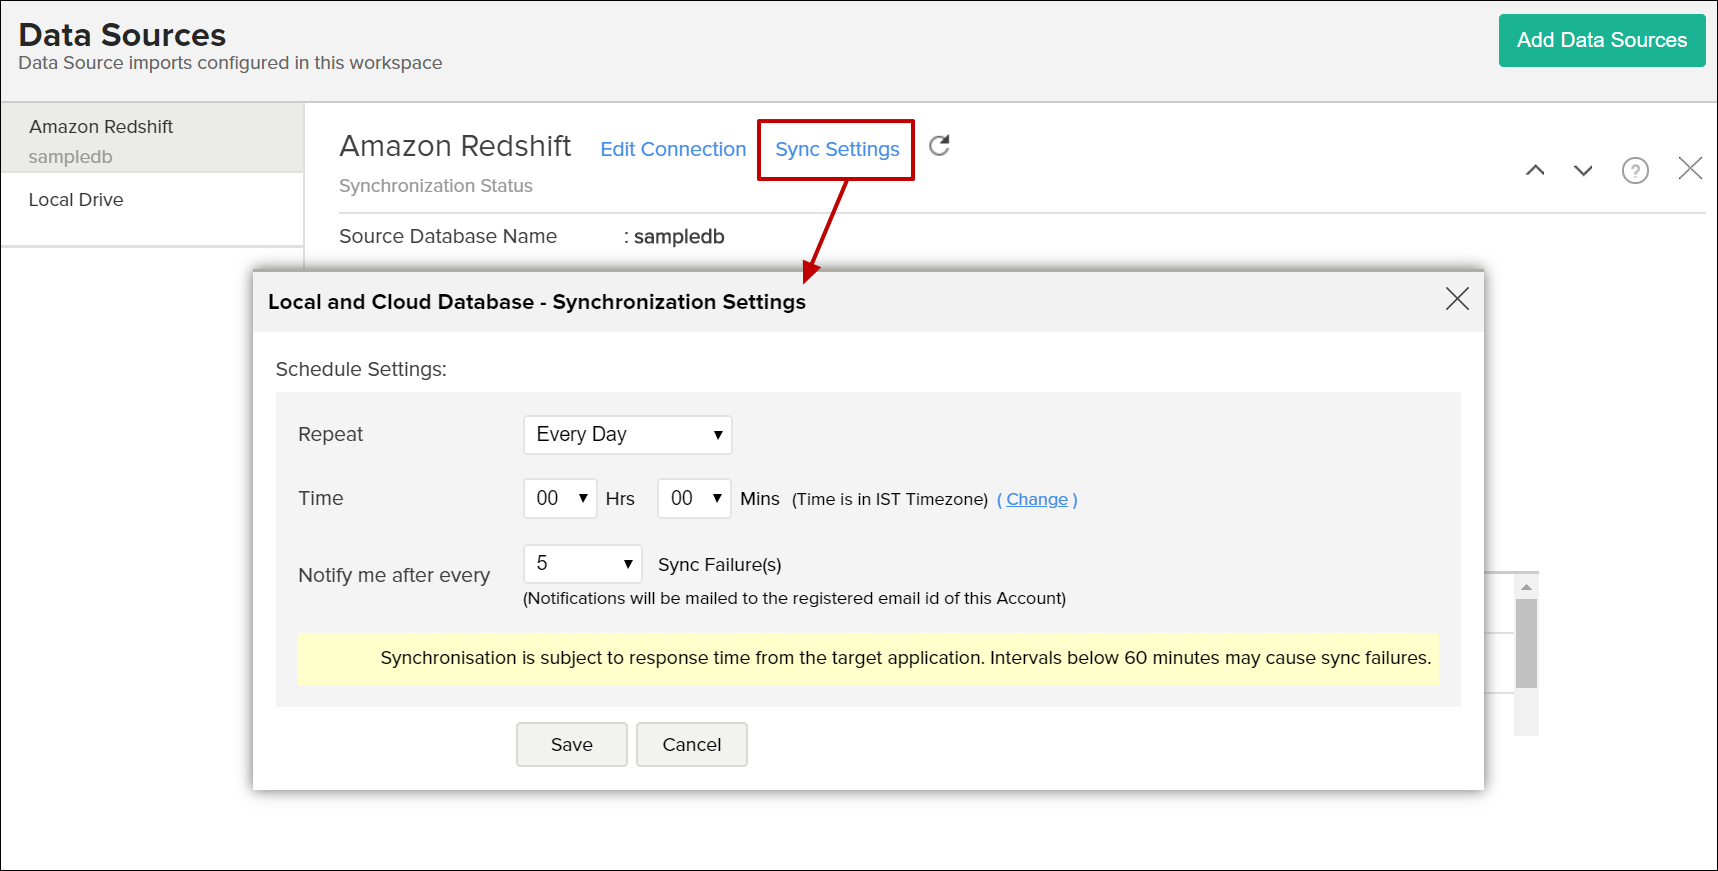
Task: Click the refresh sync icon beside Sync Settings
Action: point(939,146)
